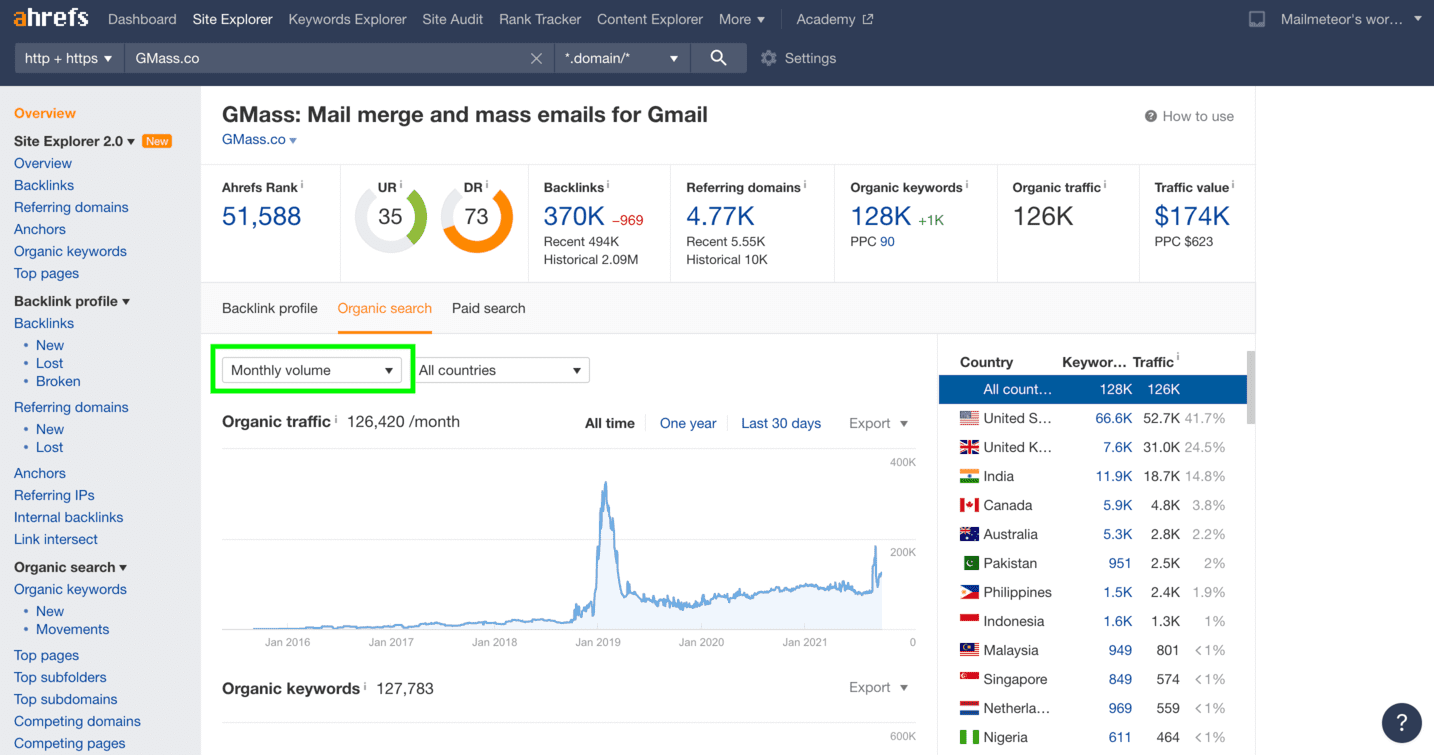
Task: Open Settings gear icon
Action: pos(768,58)
